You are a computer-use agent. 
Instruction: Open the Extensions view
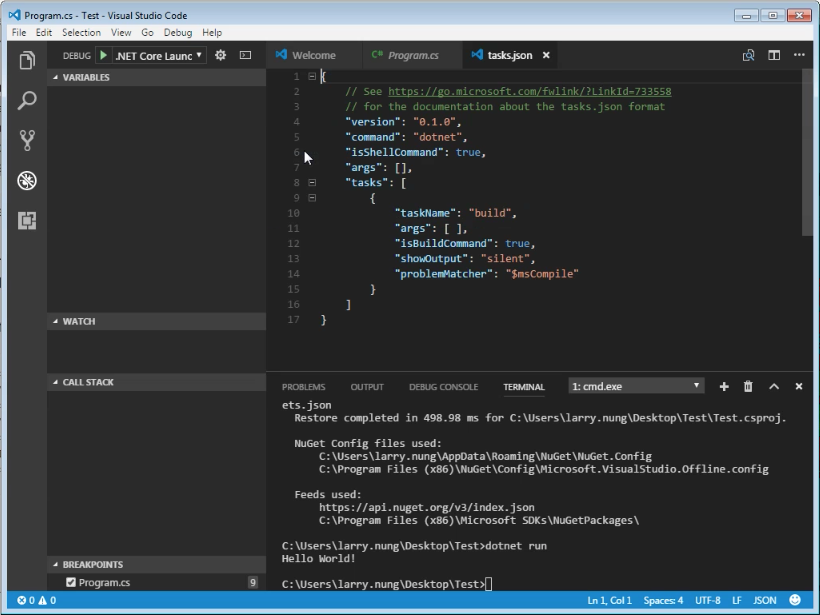[27, 221]
